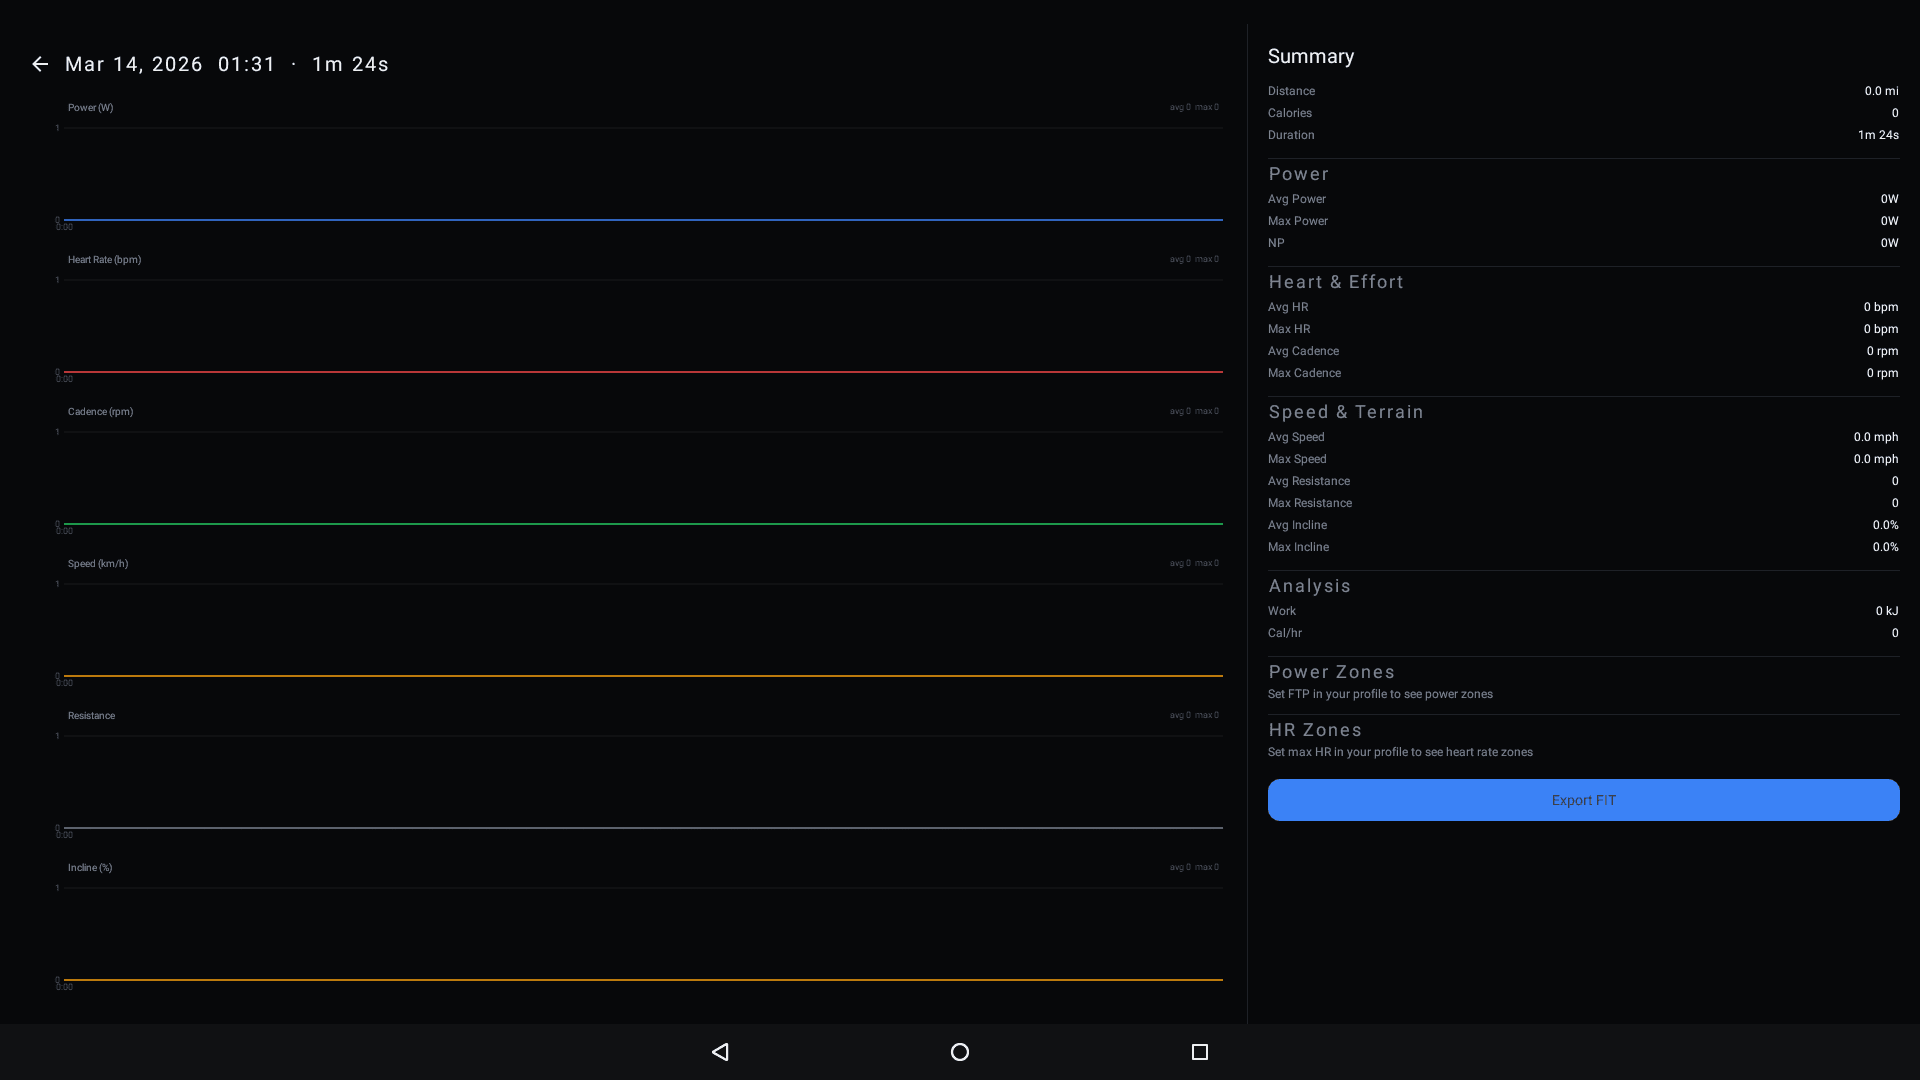Click the Export FIT button
This screenshot has height=1080, width=1920.
click(x=1583, y=800)
